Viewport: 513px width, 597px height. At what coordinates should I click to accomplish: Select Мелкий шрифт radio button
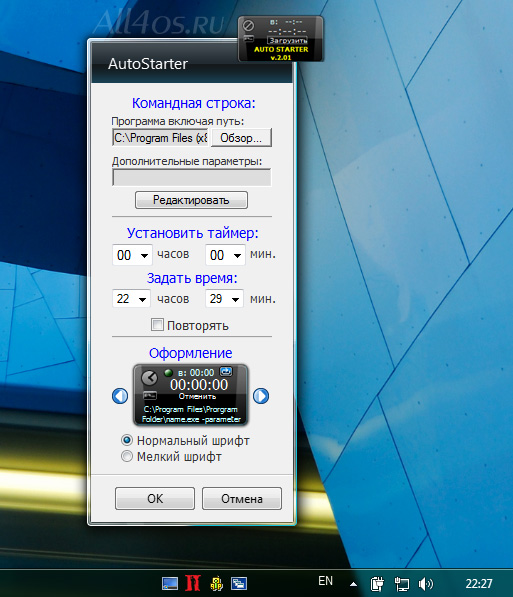click(x=126, y=456)
